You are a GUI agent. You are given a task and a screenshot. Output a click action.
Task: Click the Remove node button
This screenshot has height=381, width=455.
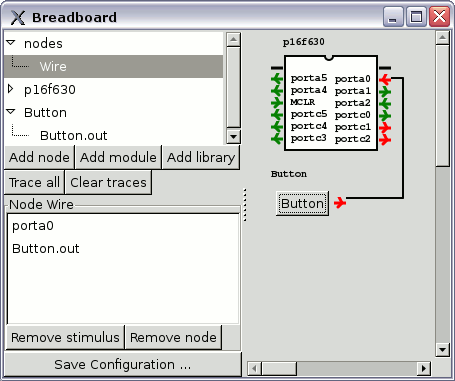tap(173, 337)
